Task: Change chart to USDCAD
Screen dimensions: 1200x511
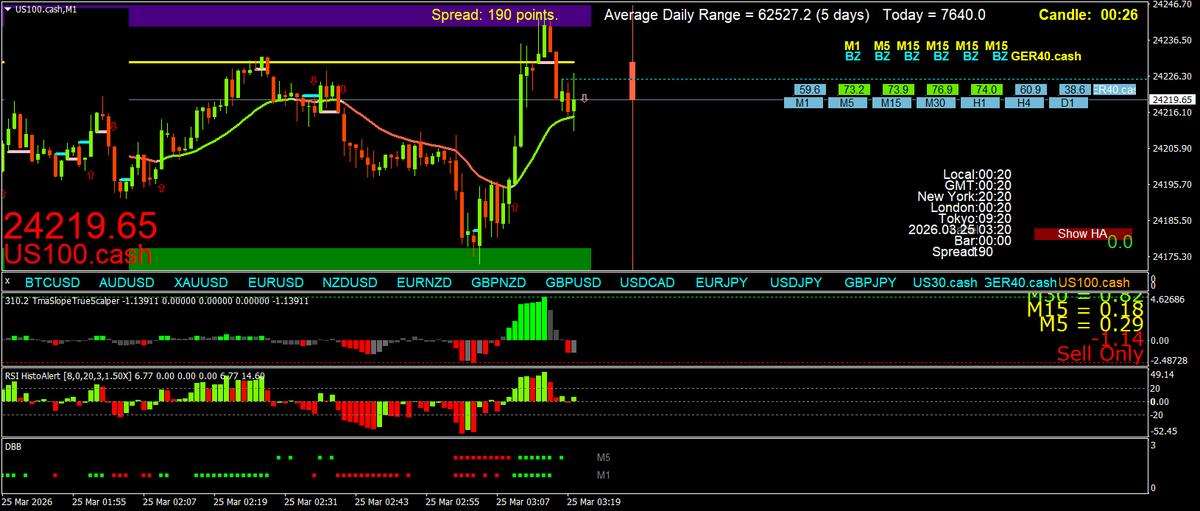Action: point(648,283)
